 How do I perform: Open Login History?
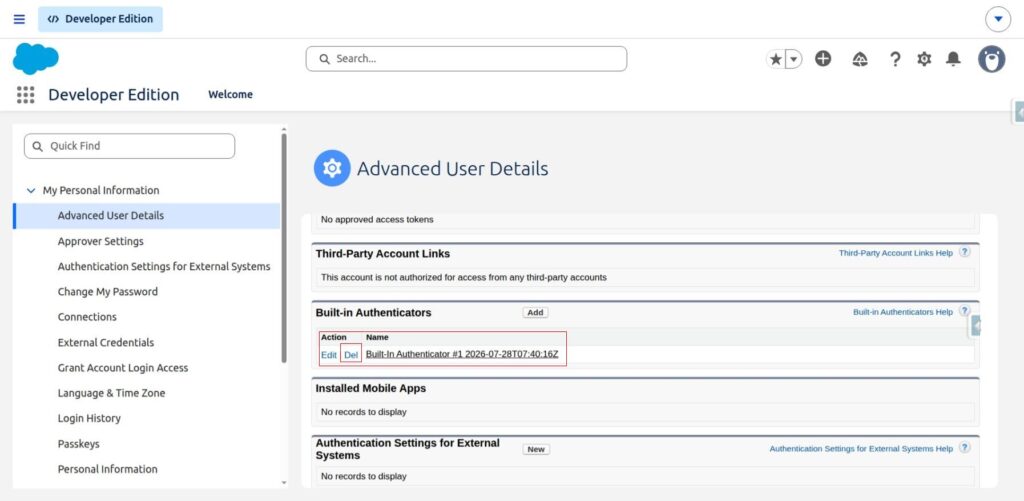tap(89, 419)
